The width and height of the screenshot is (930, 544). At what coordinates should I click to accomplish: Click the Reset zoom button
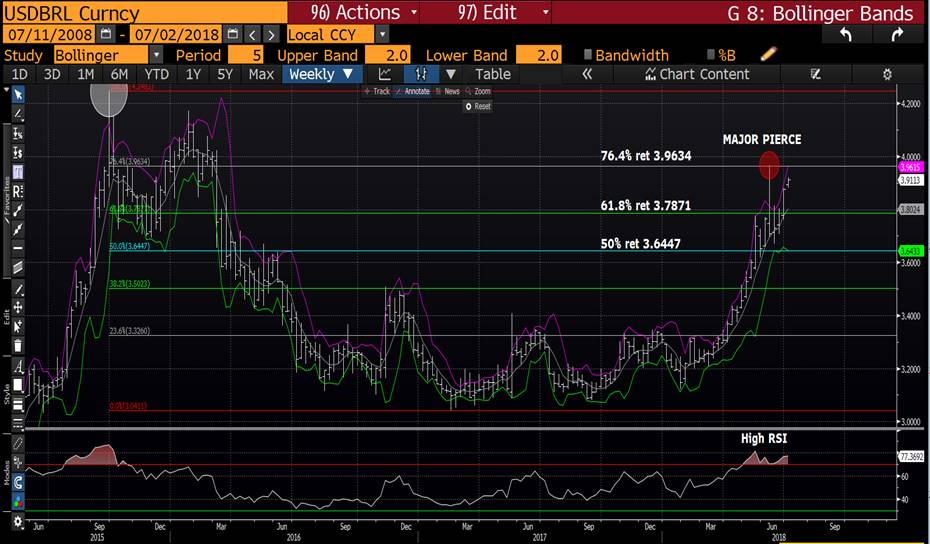[478, 106]
